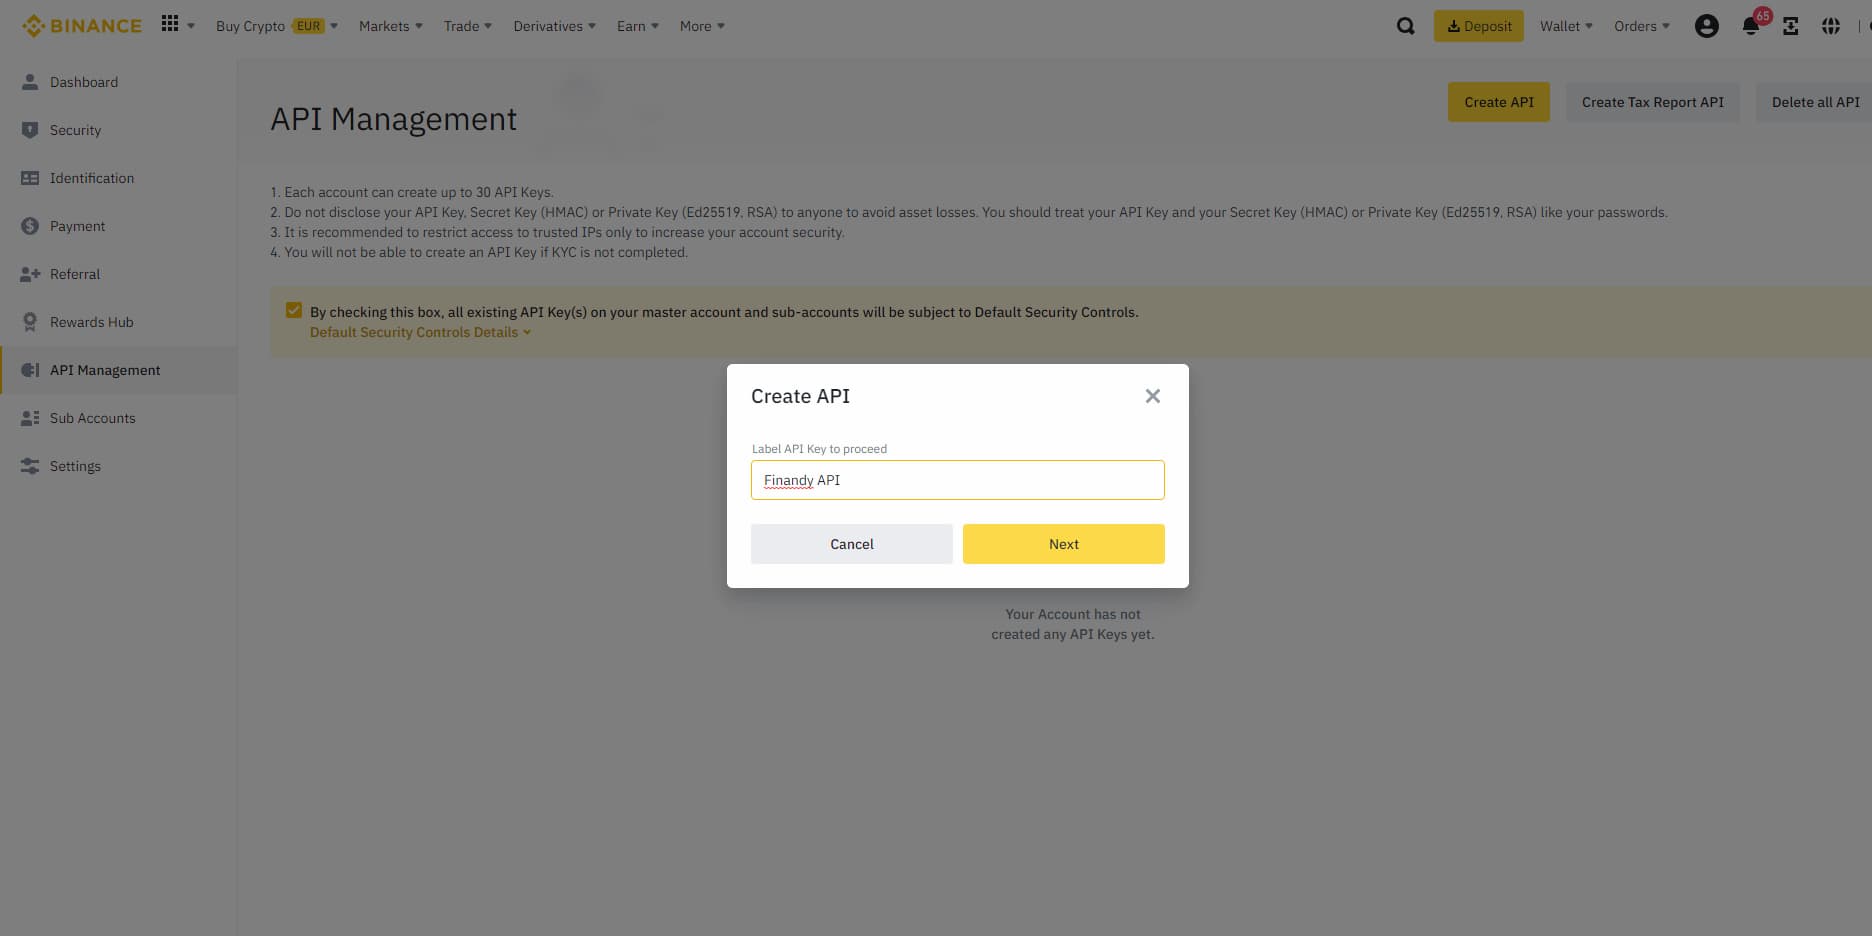1872x936 pixels.
Task: Close the Create API dialog
Action: (x=1153, y=396)
